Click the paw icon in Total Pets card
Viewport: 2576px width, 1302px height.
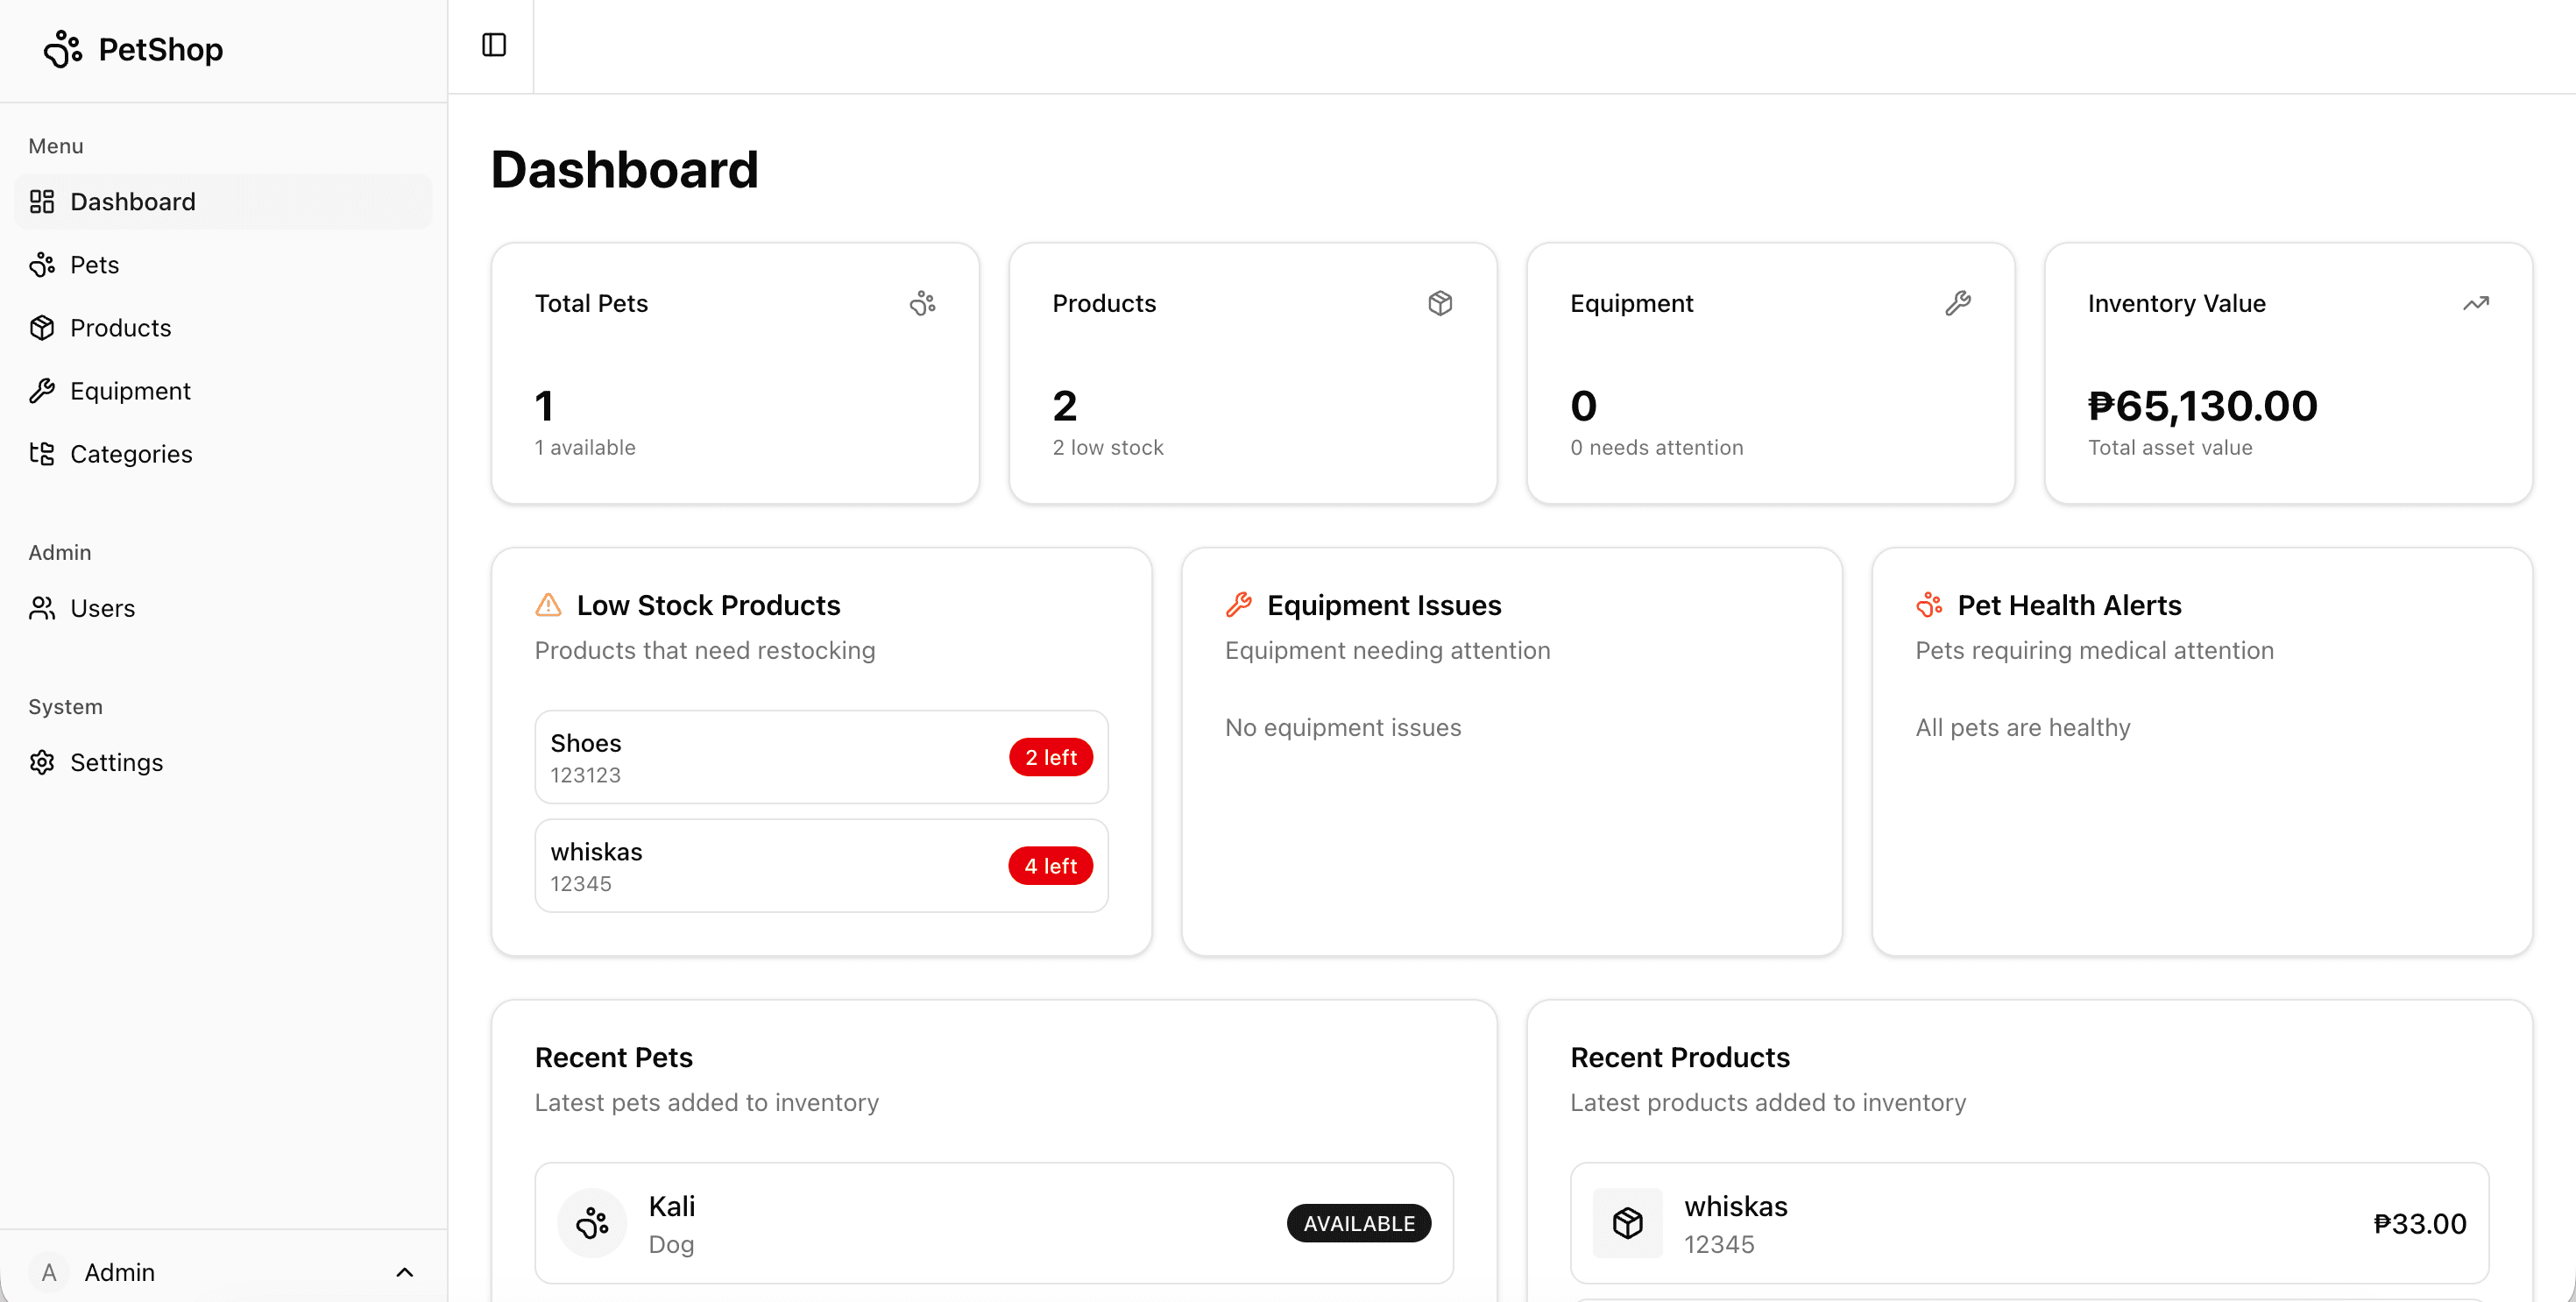[923, 303]
